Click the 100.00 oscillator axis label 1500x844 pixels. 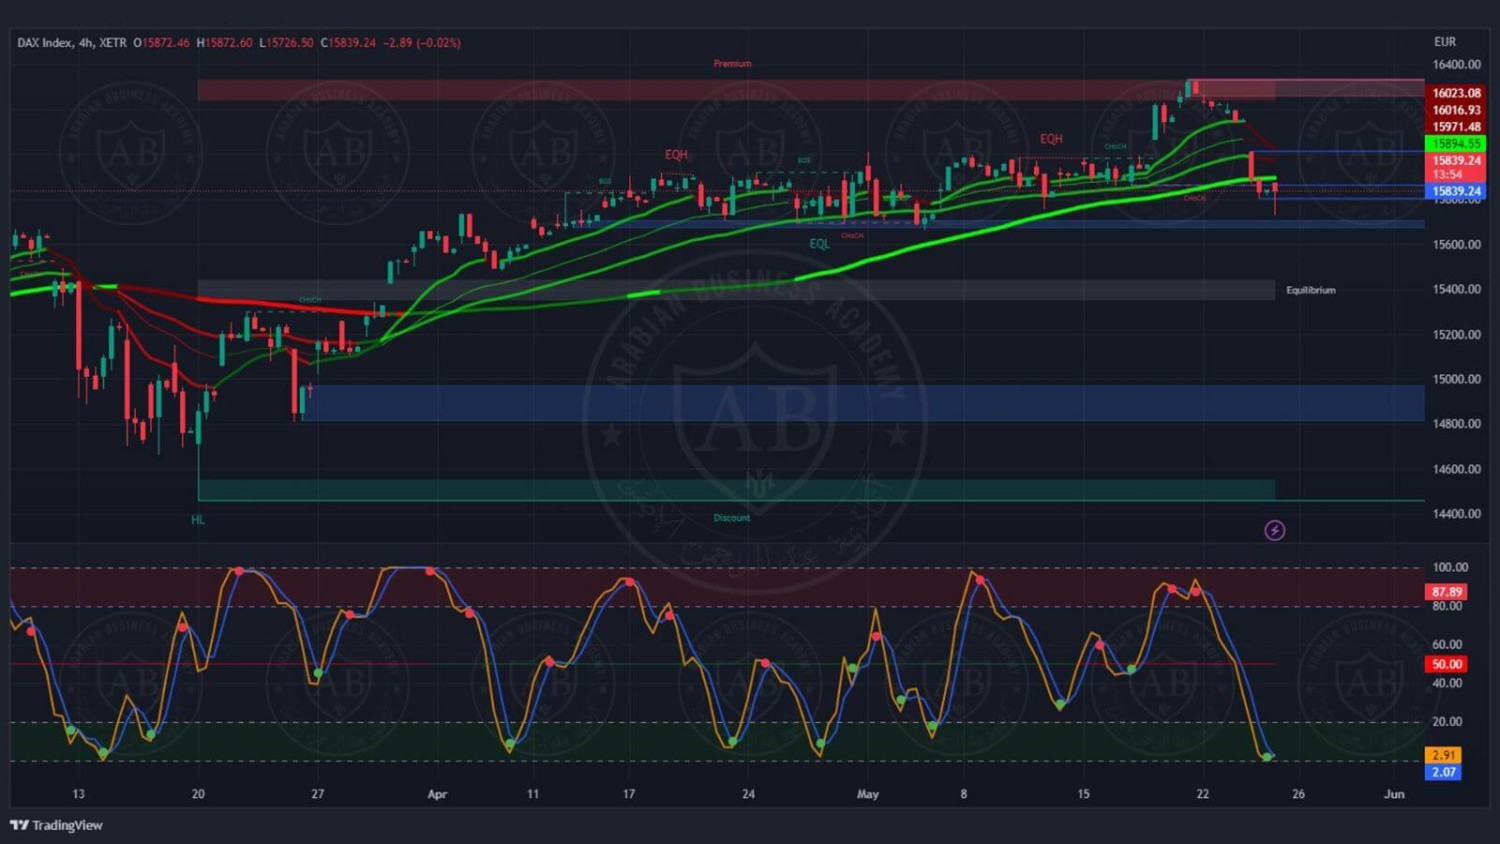[1450, 568]
